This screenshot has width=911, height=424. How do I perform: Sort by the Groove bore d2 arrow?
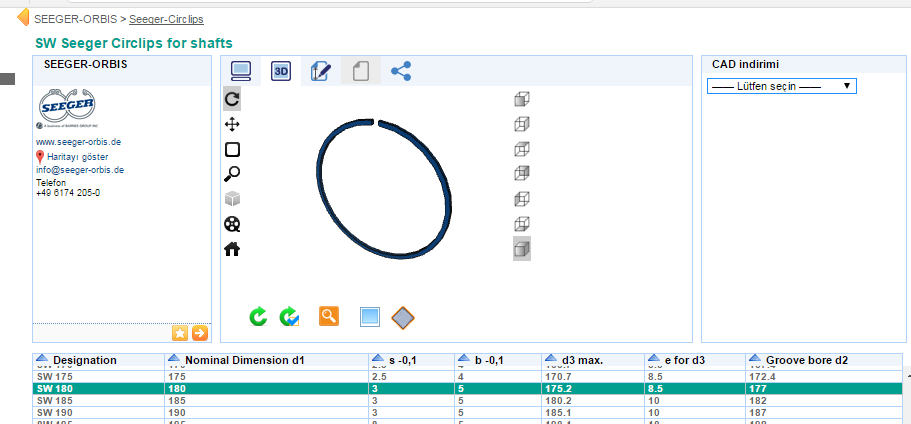pos(755,359)
